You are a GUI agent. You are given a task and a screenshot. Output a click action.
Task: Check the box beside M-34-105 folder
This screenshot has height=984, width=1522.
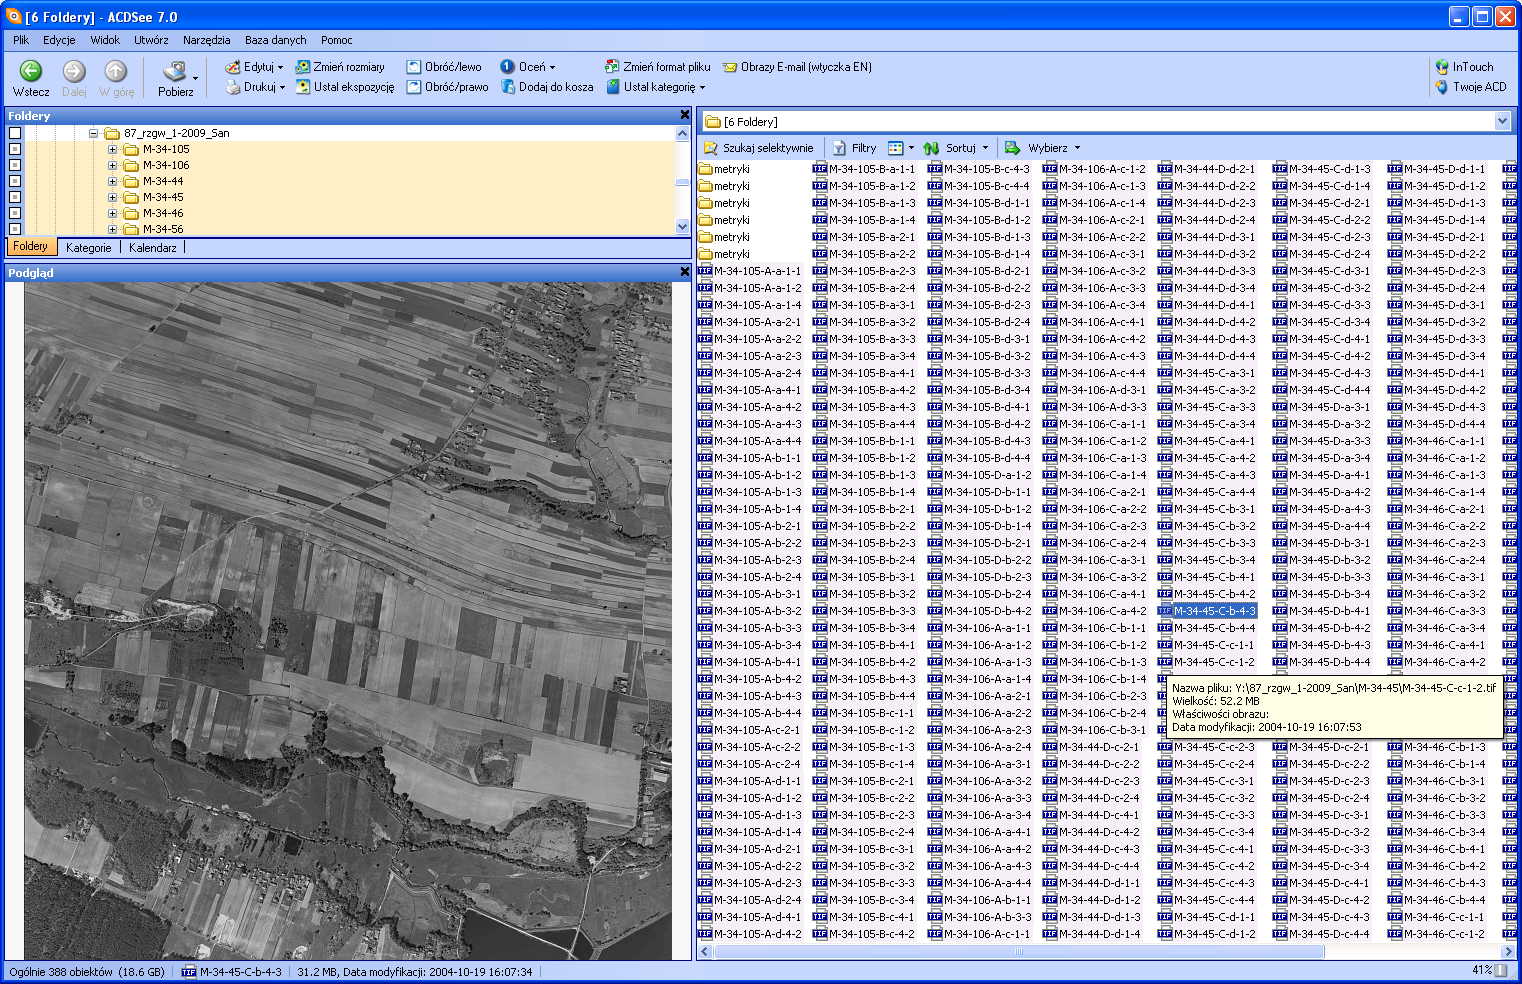click(15, 149)
